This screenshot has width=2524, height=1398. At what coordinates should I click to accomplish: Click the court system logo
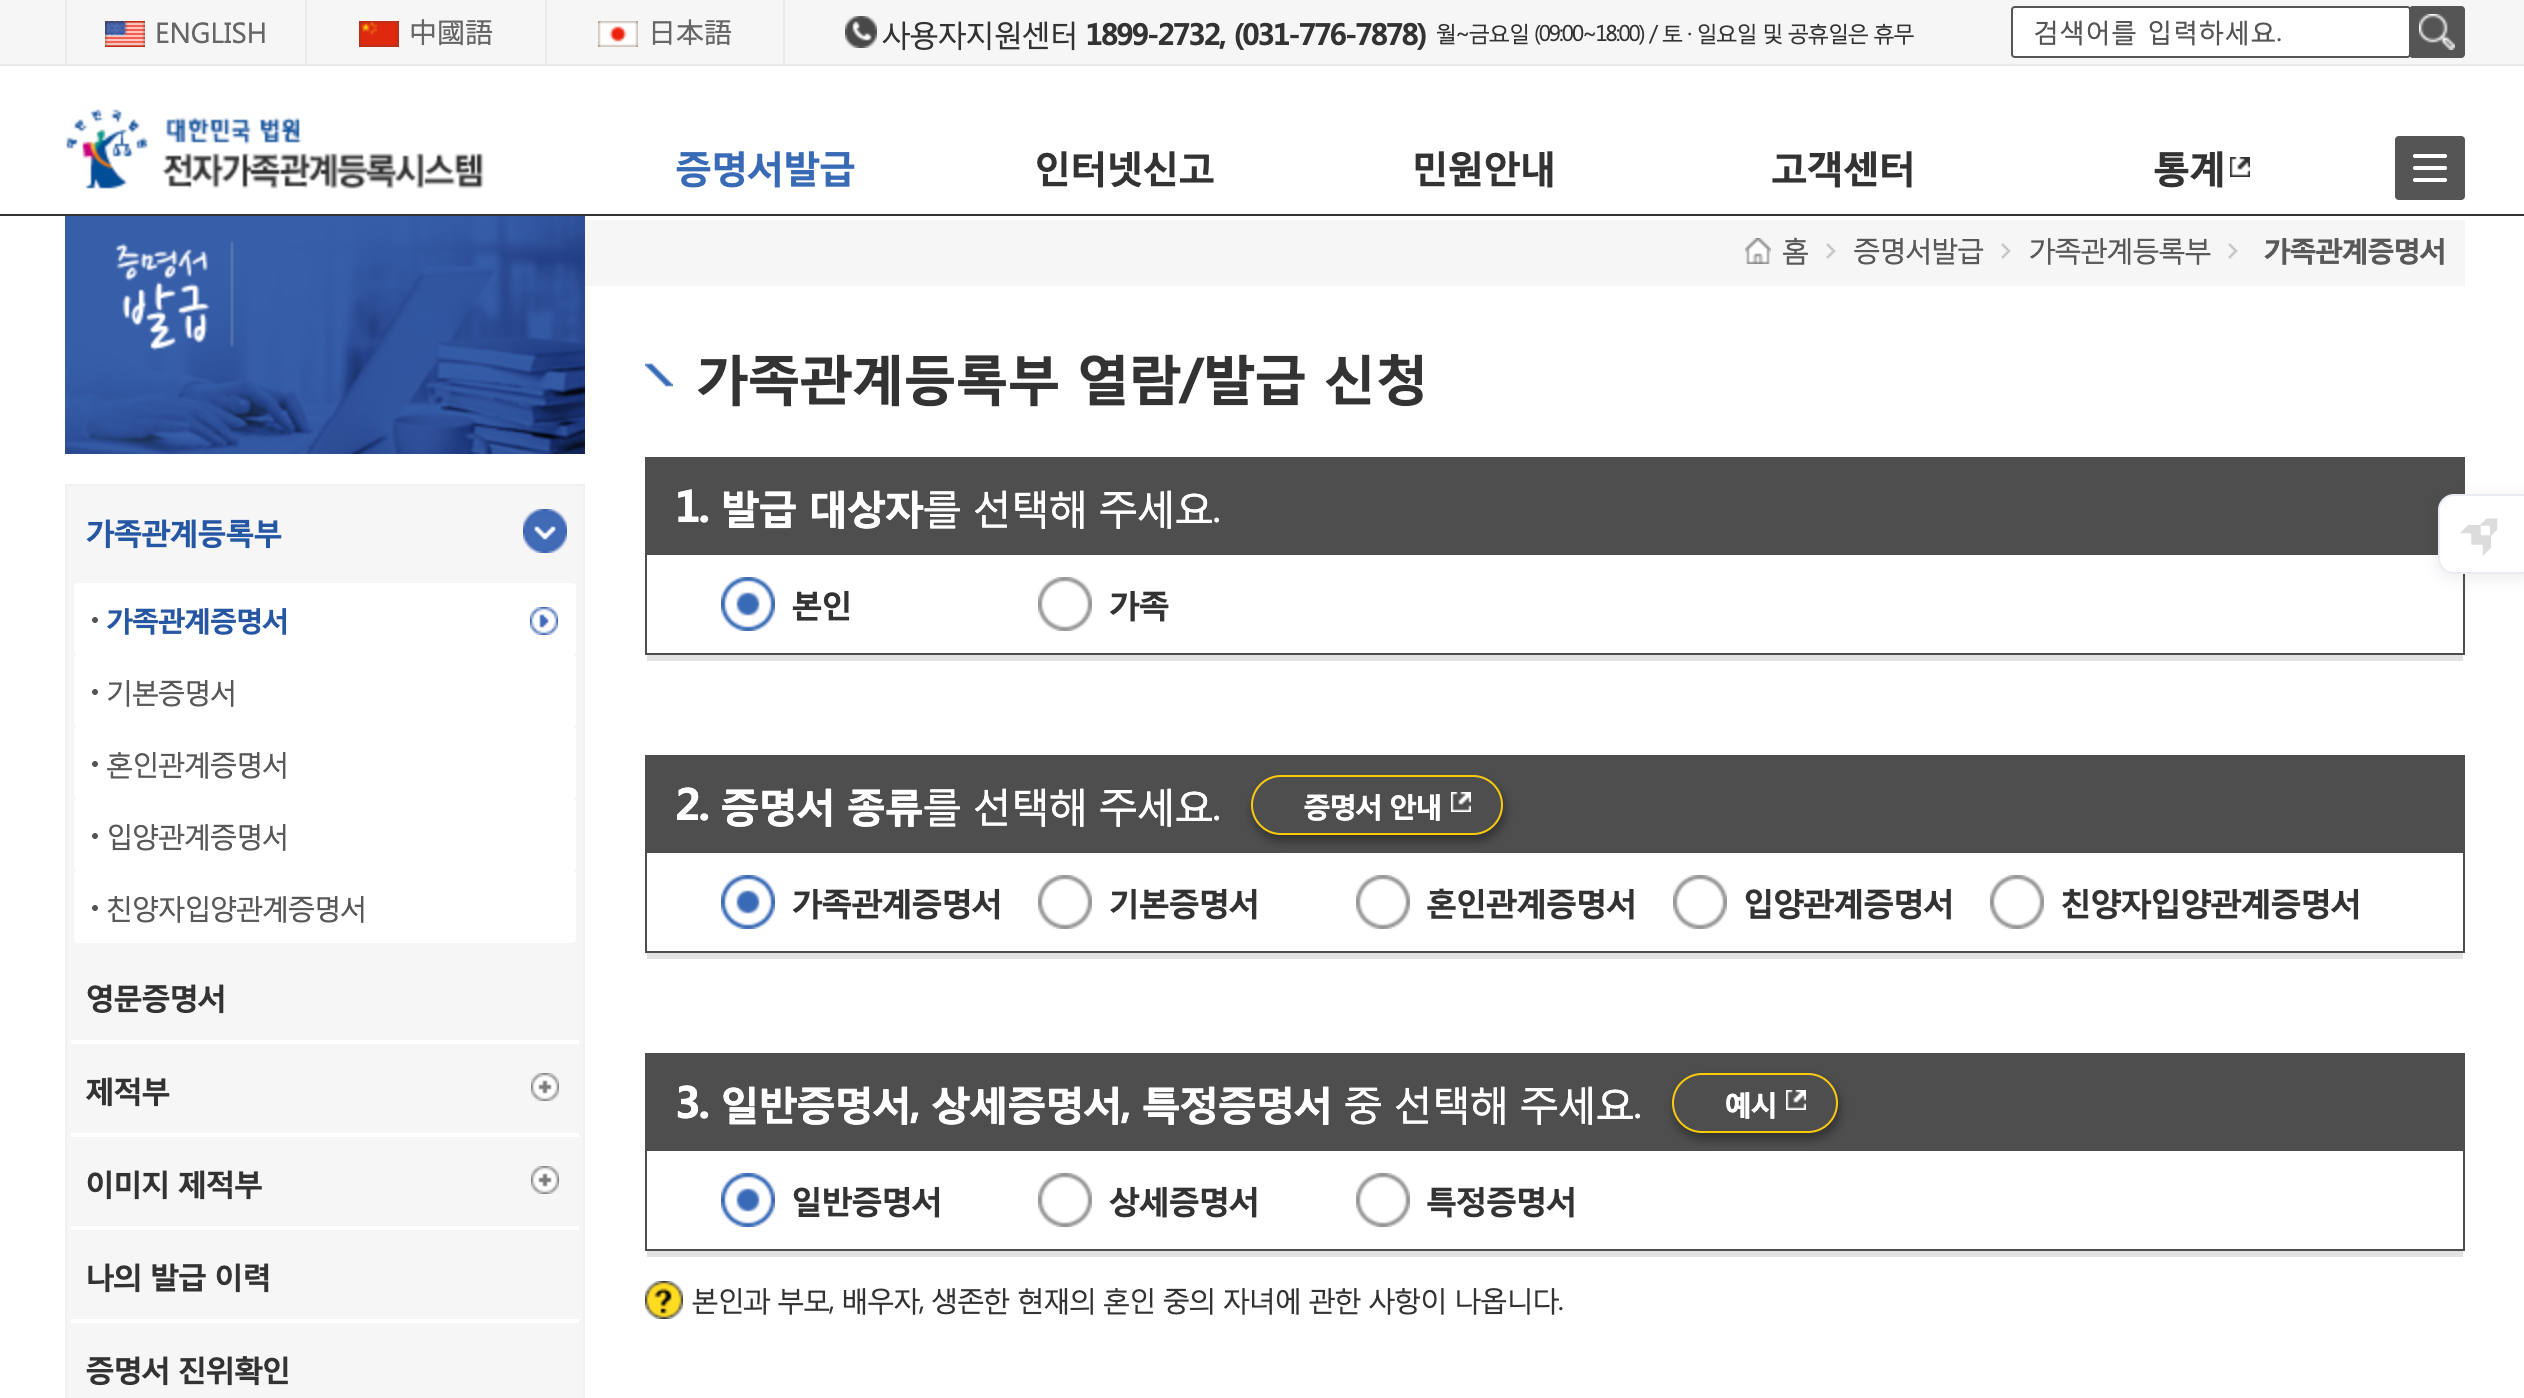tap(274, 151)
